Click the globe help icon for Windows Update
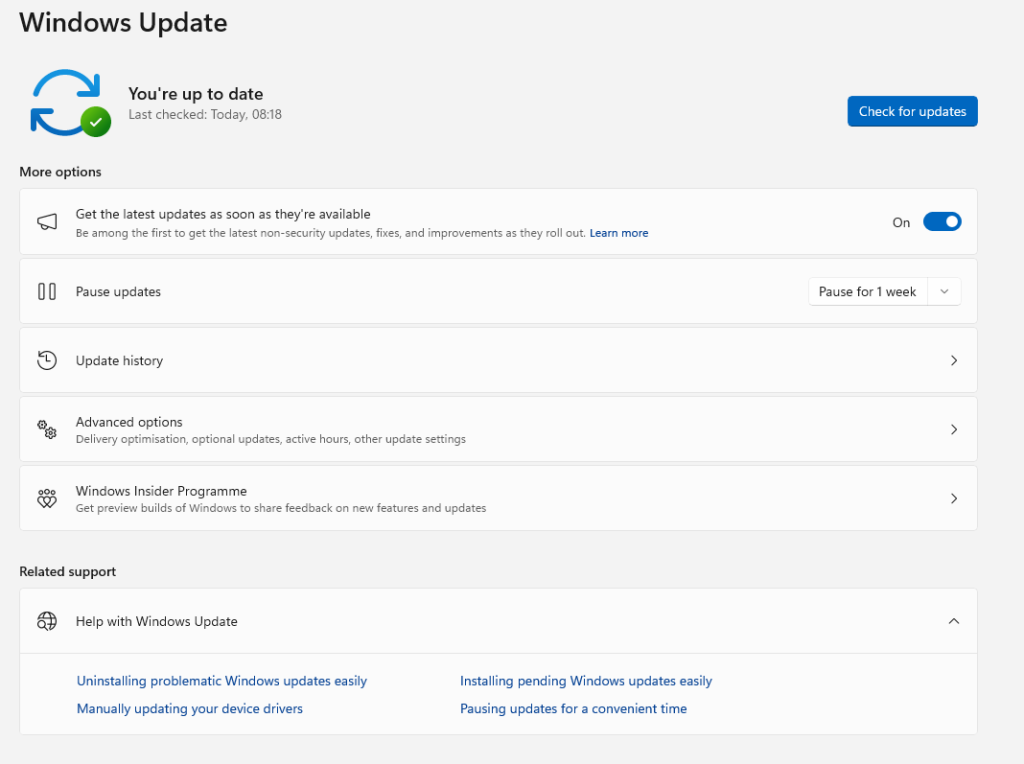 tap(47, 621)
